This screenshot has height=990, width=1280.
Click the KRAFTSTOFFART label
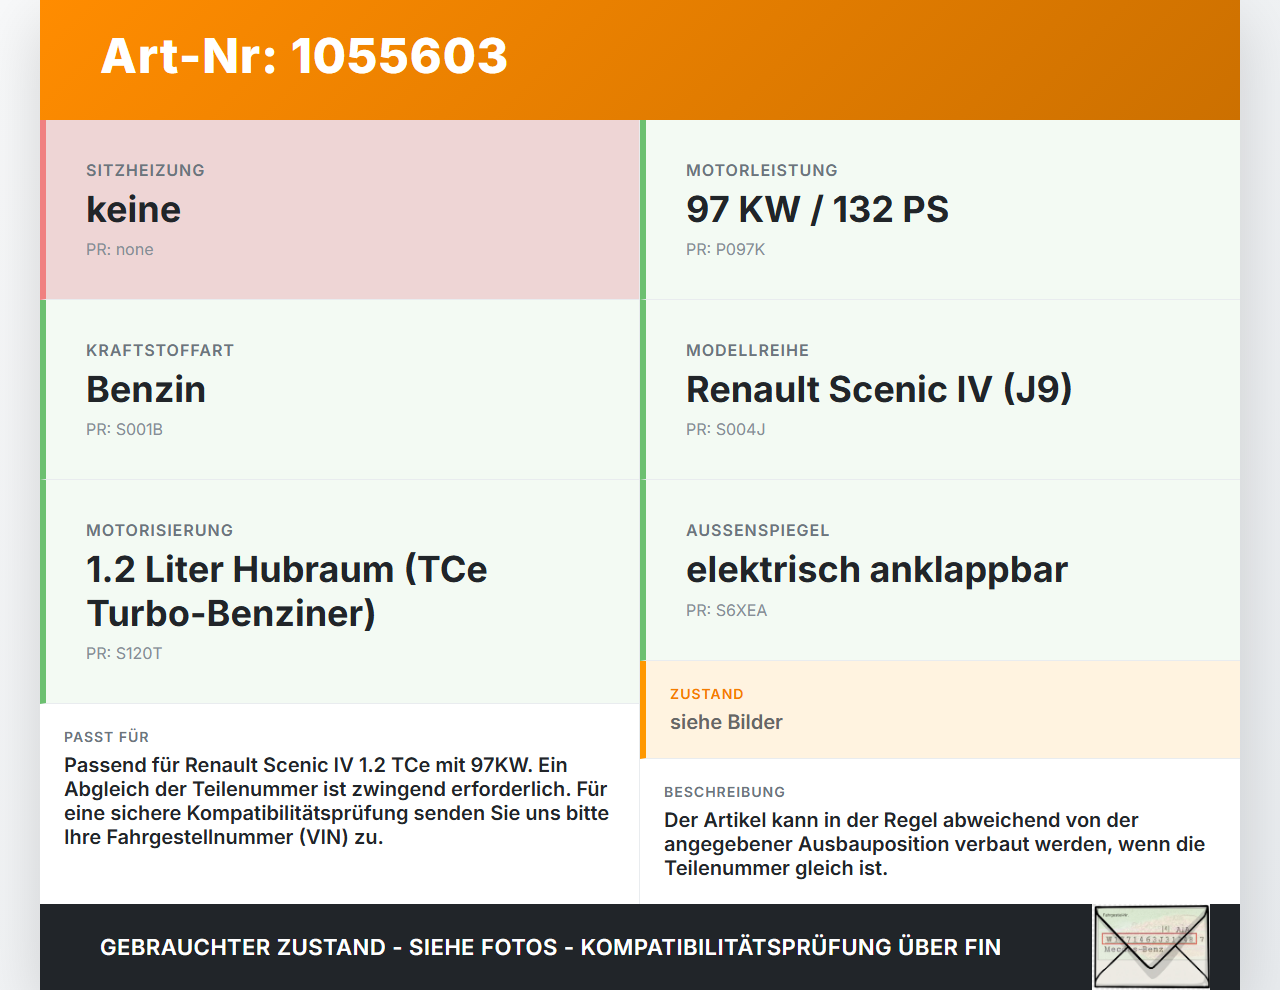click(160, 350)
